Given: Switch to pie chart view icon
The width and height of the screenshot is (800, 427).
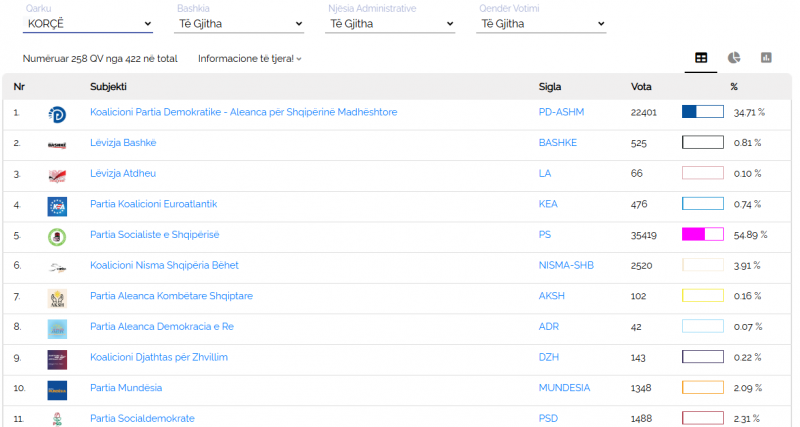Looking at the screenshot, I should coord(734,58).
